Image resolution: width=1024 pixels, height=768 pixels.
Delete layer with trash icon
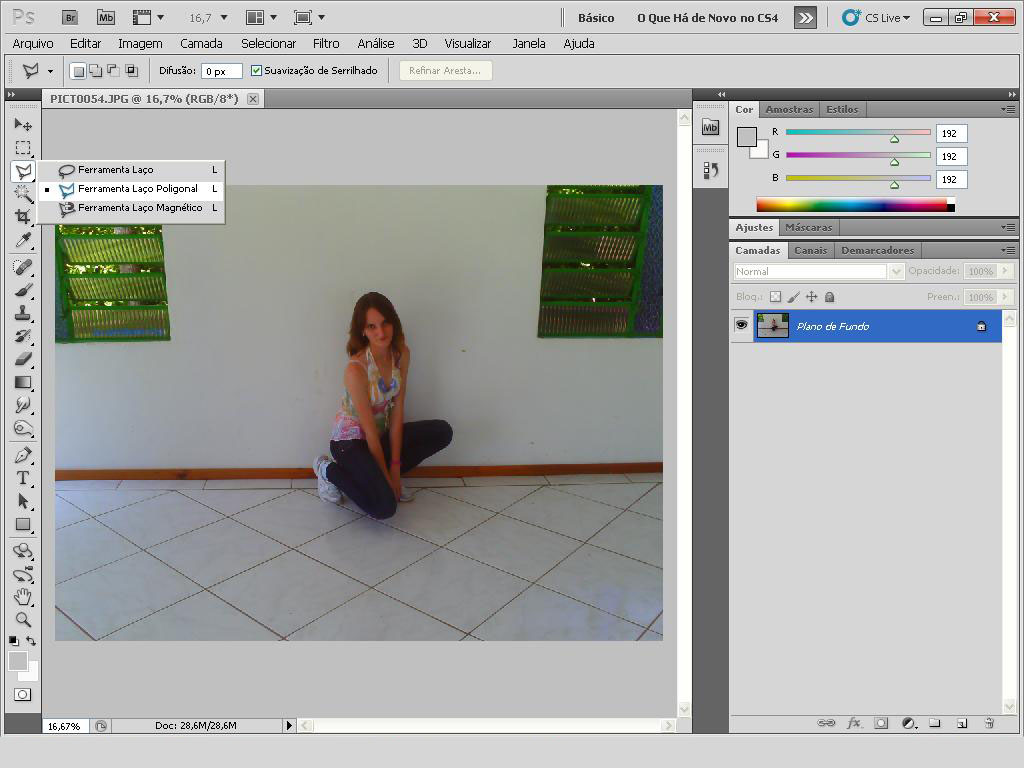tap(989, 723)
